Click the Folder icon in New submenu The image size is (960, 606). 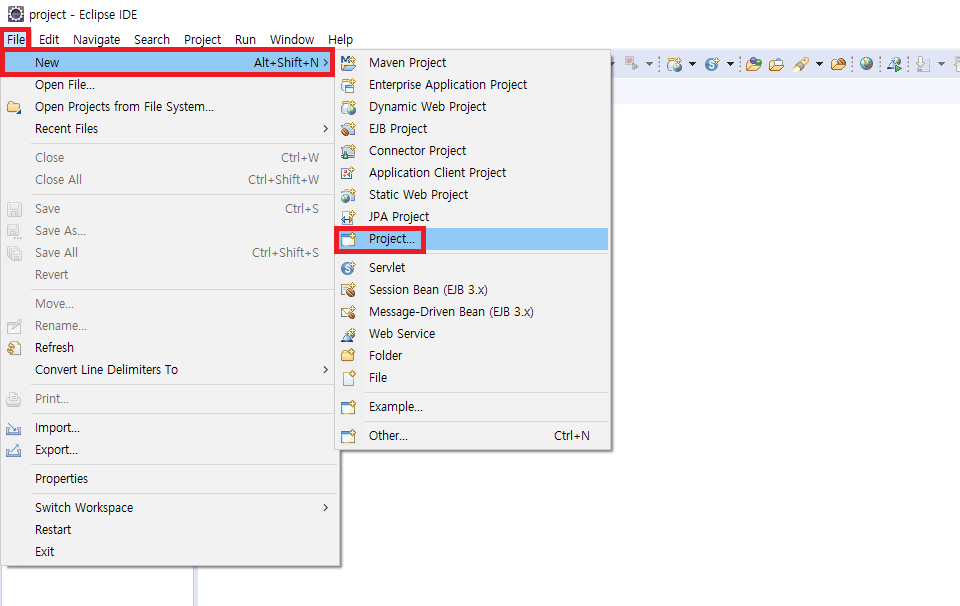coord(348,356)
